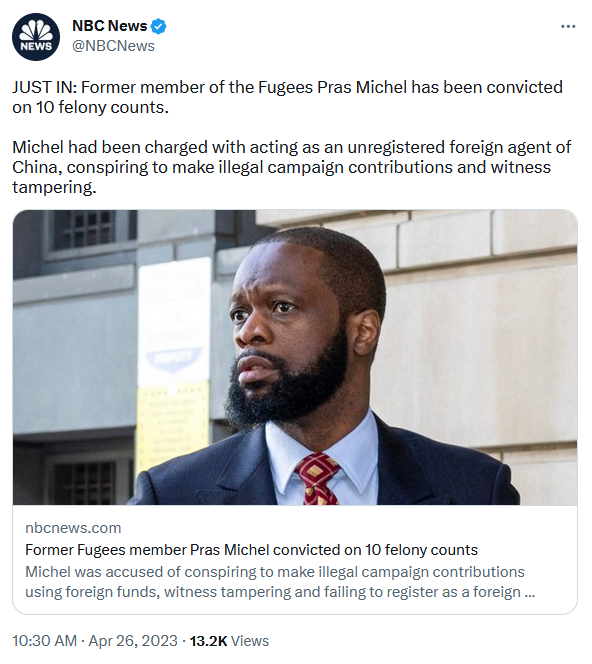Select the Apr 26, 2023 date
This screenshot has height=664, width=592.
[x=133, y=641]
